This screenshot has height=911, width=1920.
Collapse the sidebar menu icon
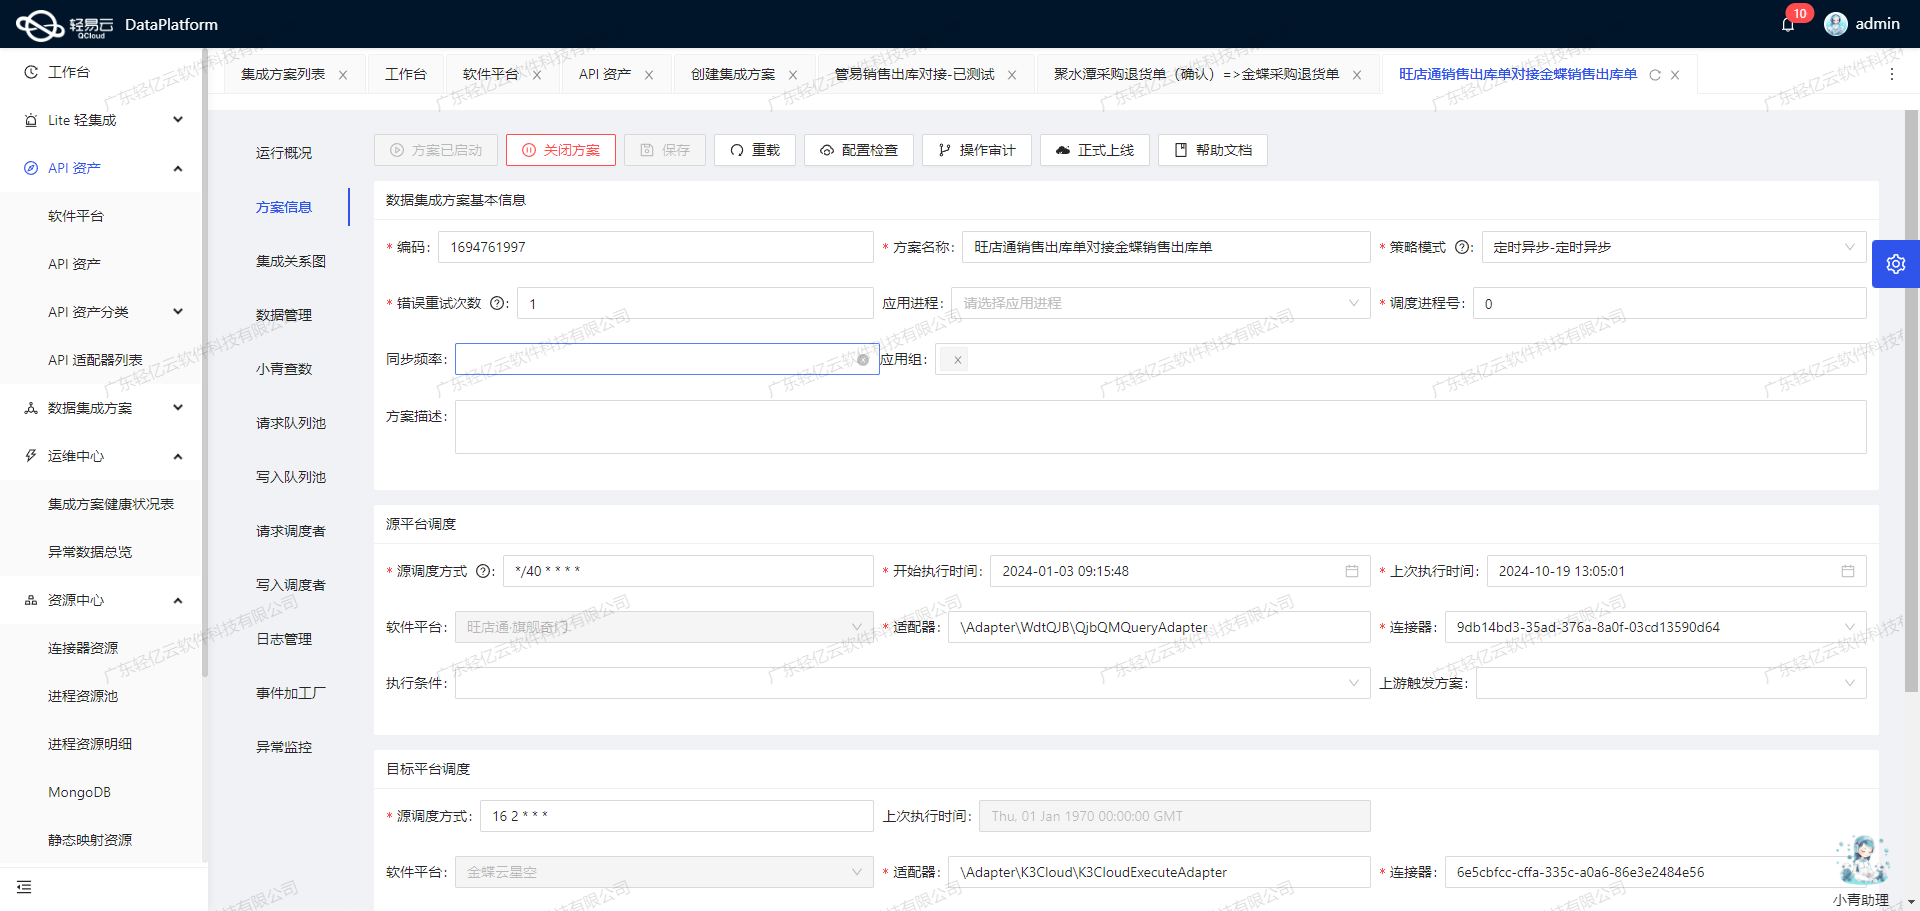click(x=24, y=887)
